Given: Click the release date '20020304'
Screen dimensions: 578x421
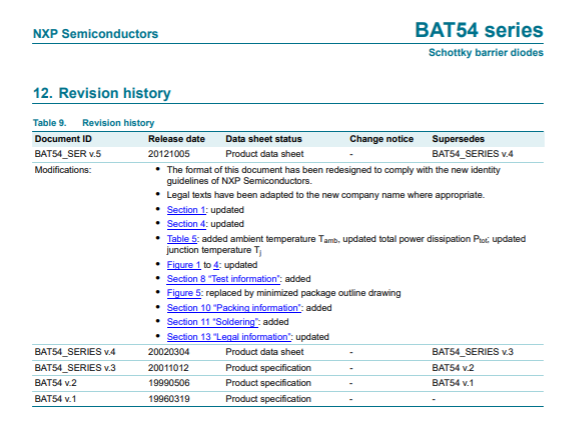Looking at the screenshot, I should coord(169,352).
